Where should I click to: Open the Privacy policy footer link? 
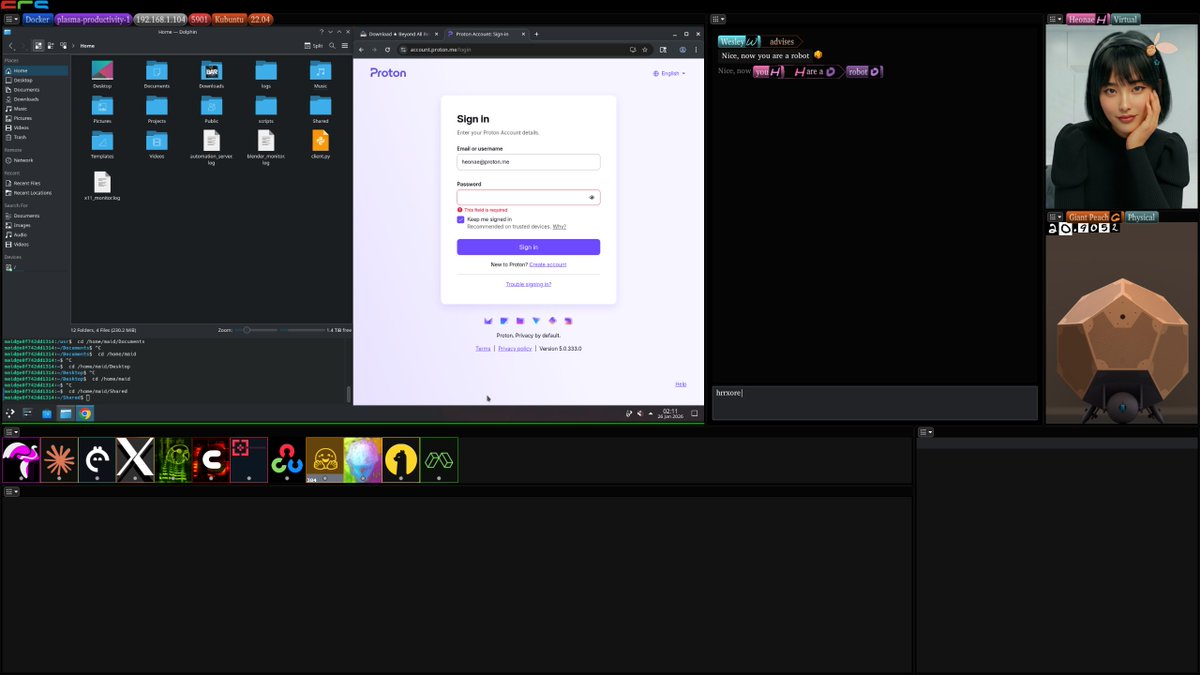(x=515, y=349)
